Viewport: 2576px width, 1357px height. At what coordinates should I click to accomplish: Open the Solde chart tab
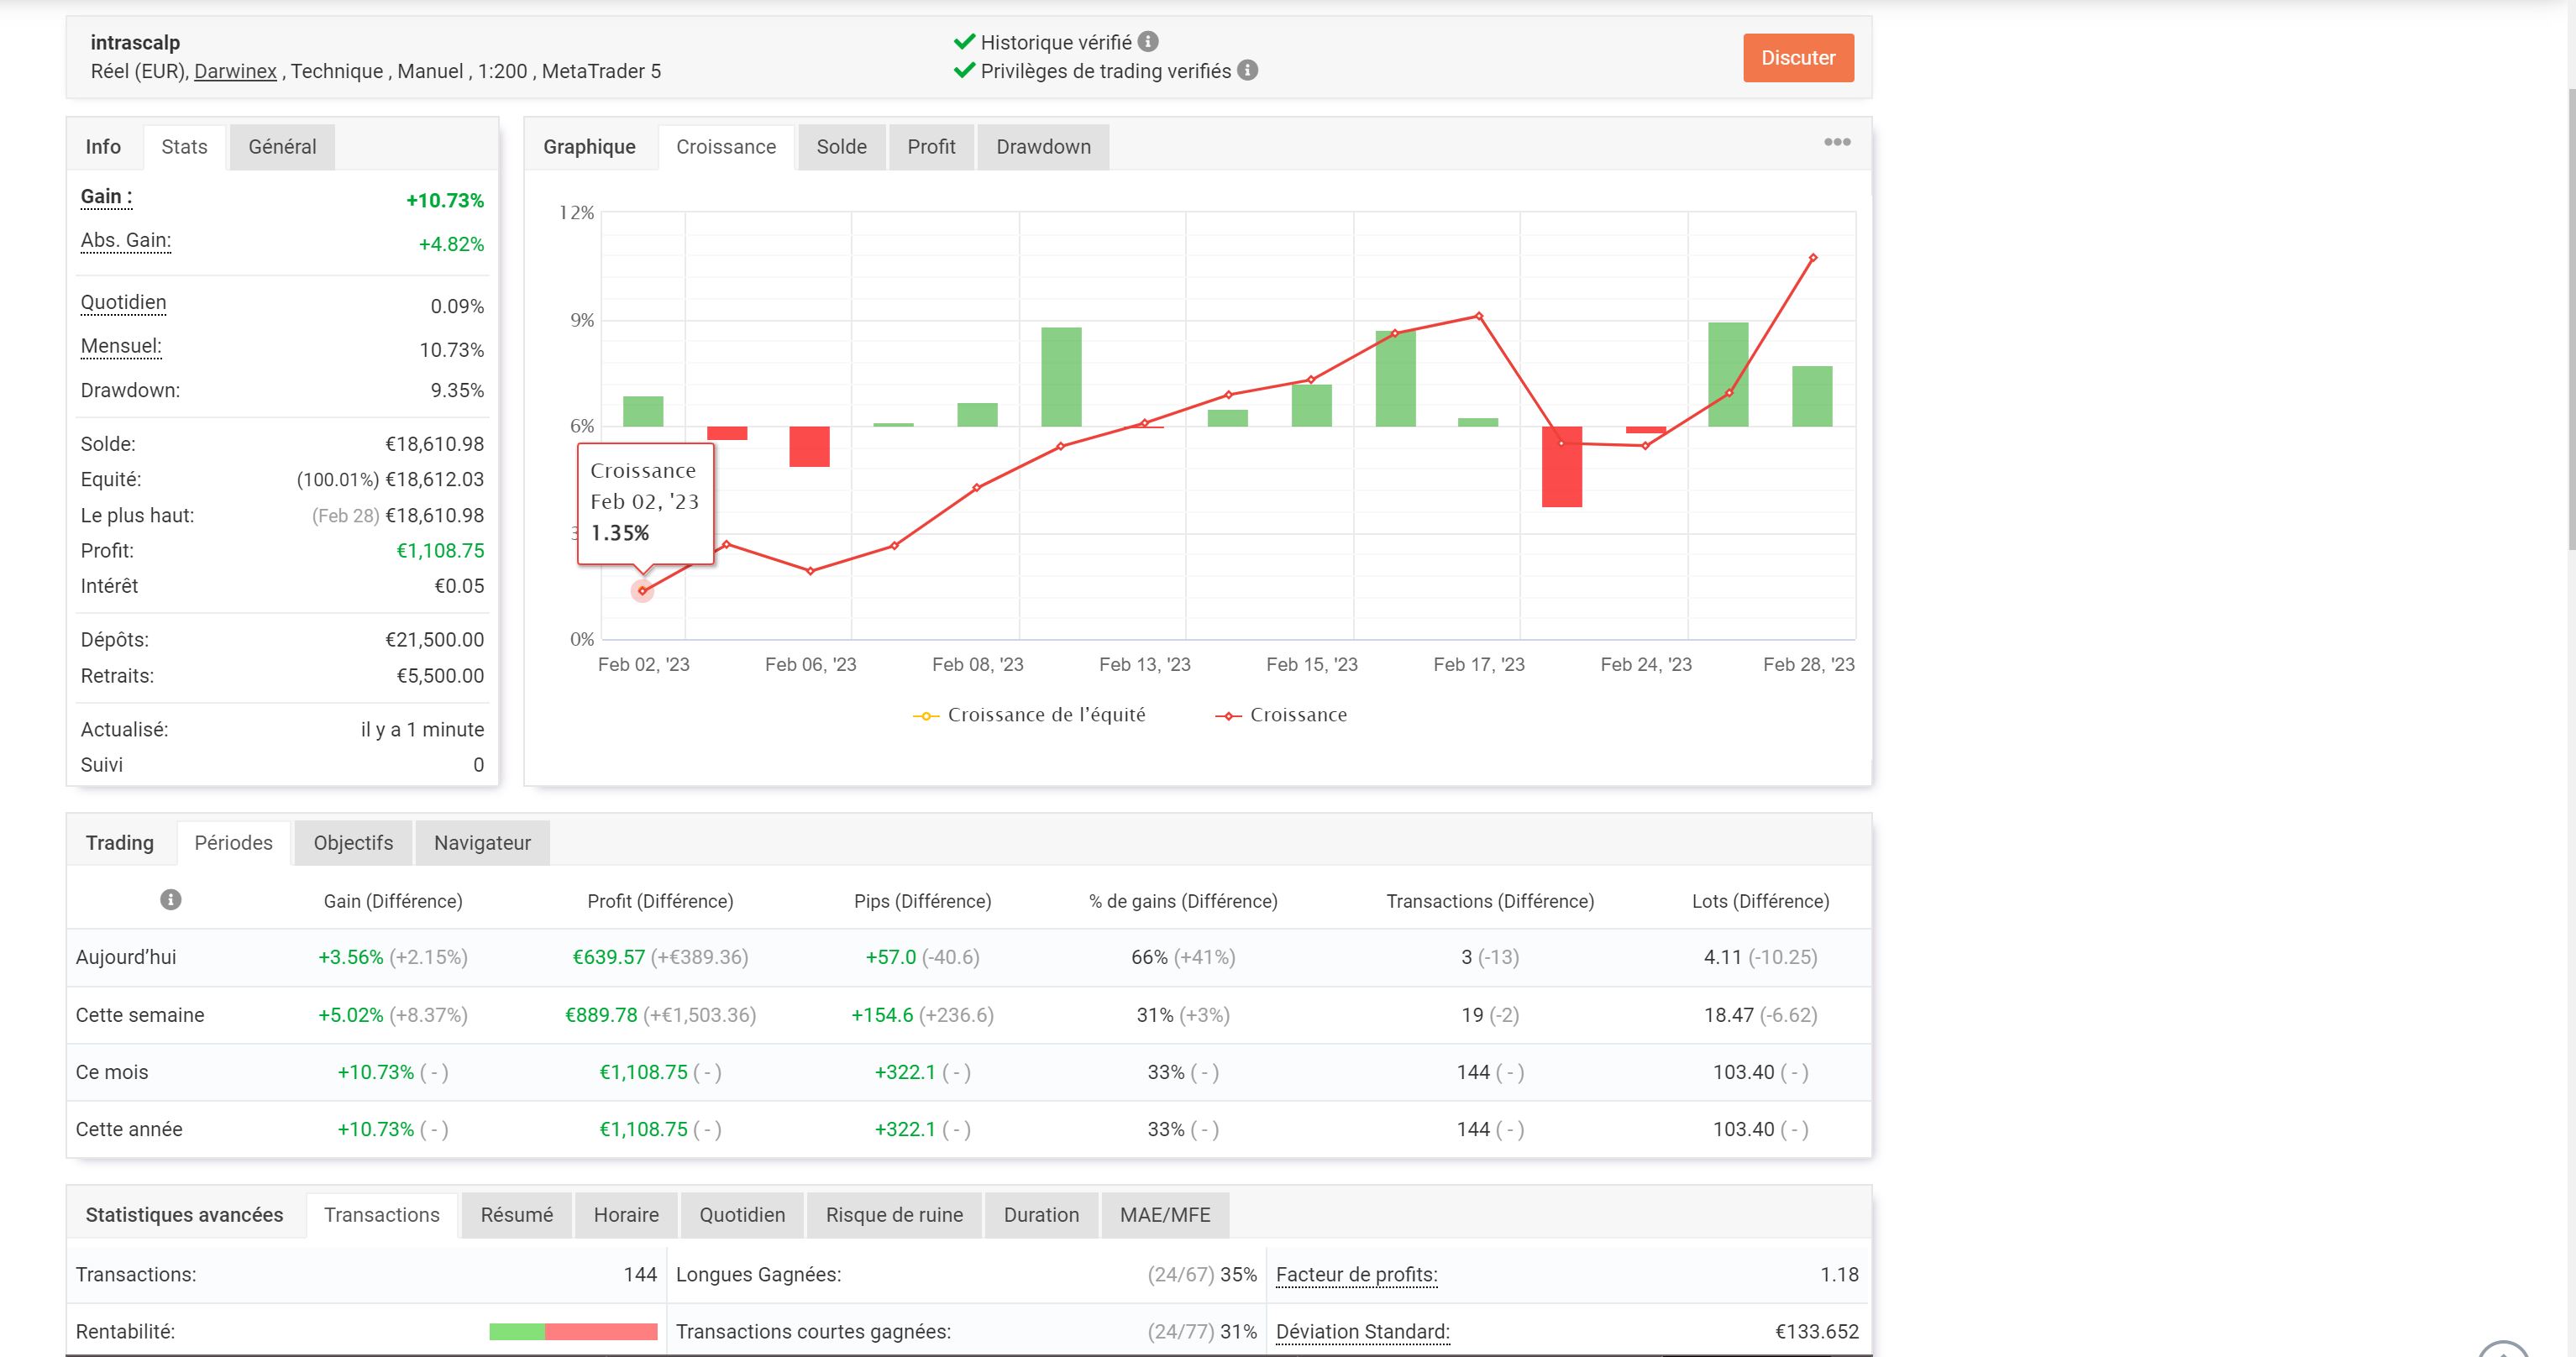tap(841, 147)
